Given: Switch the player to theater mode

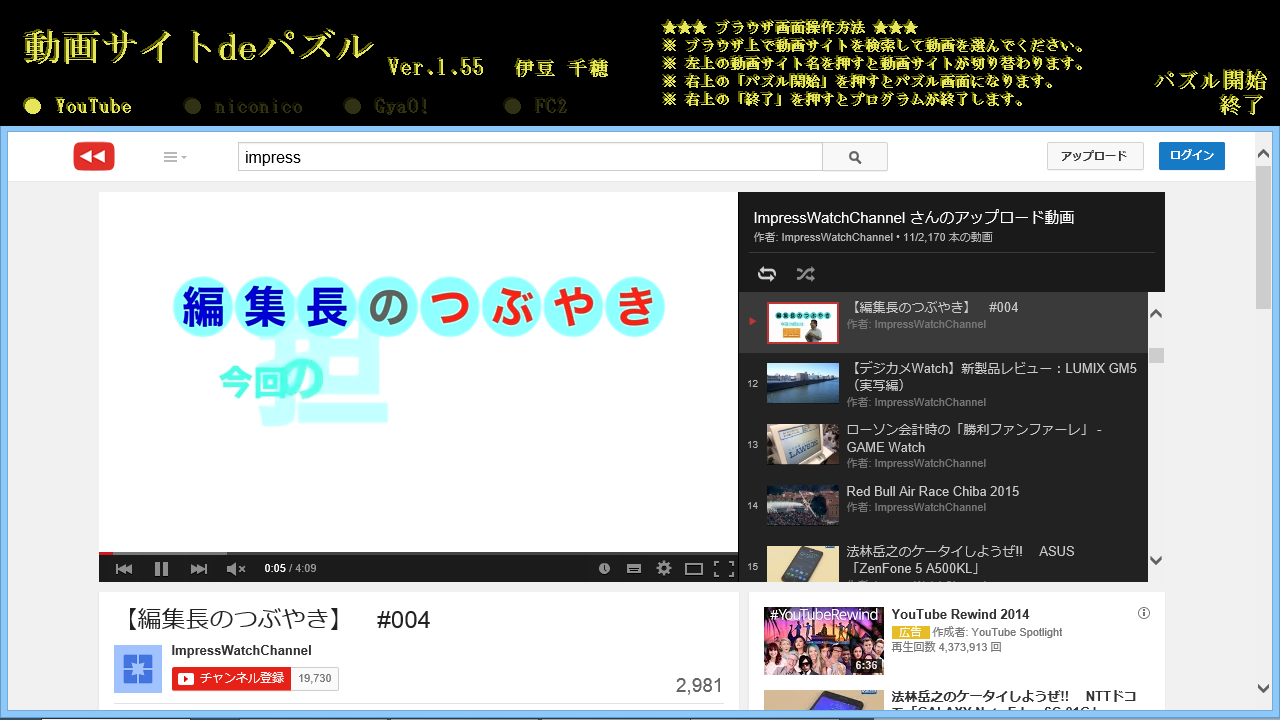Looking at the screenshot, I should [693, 568].
